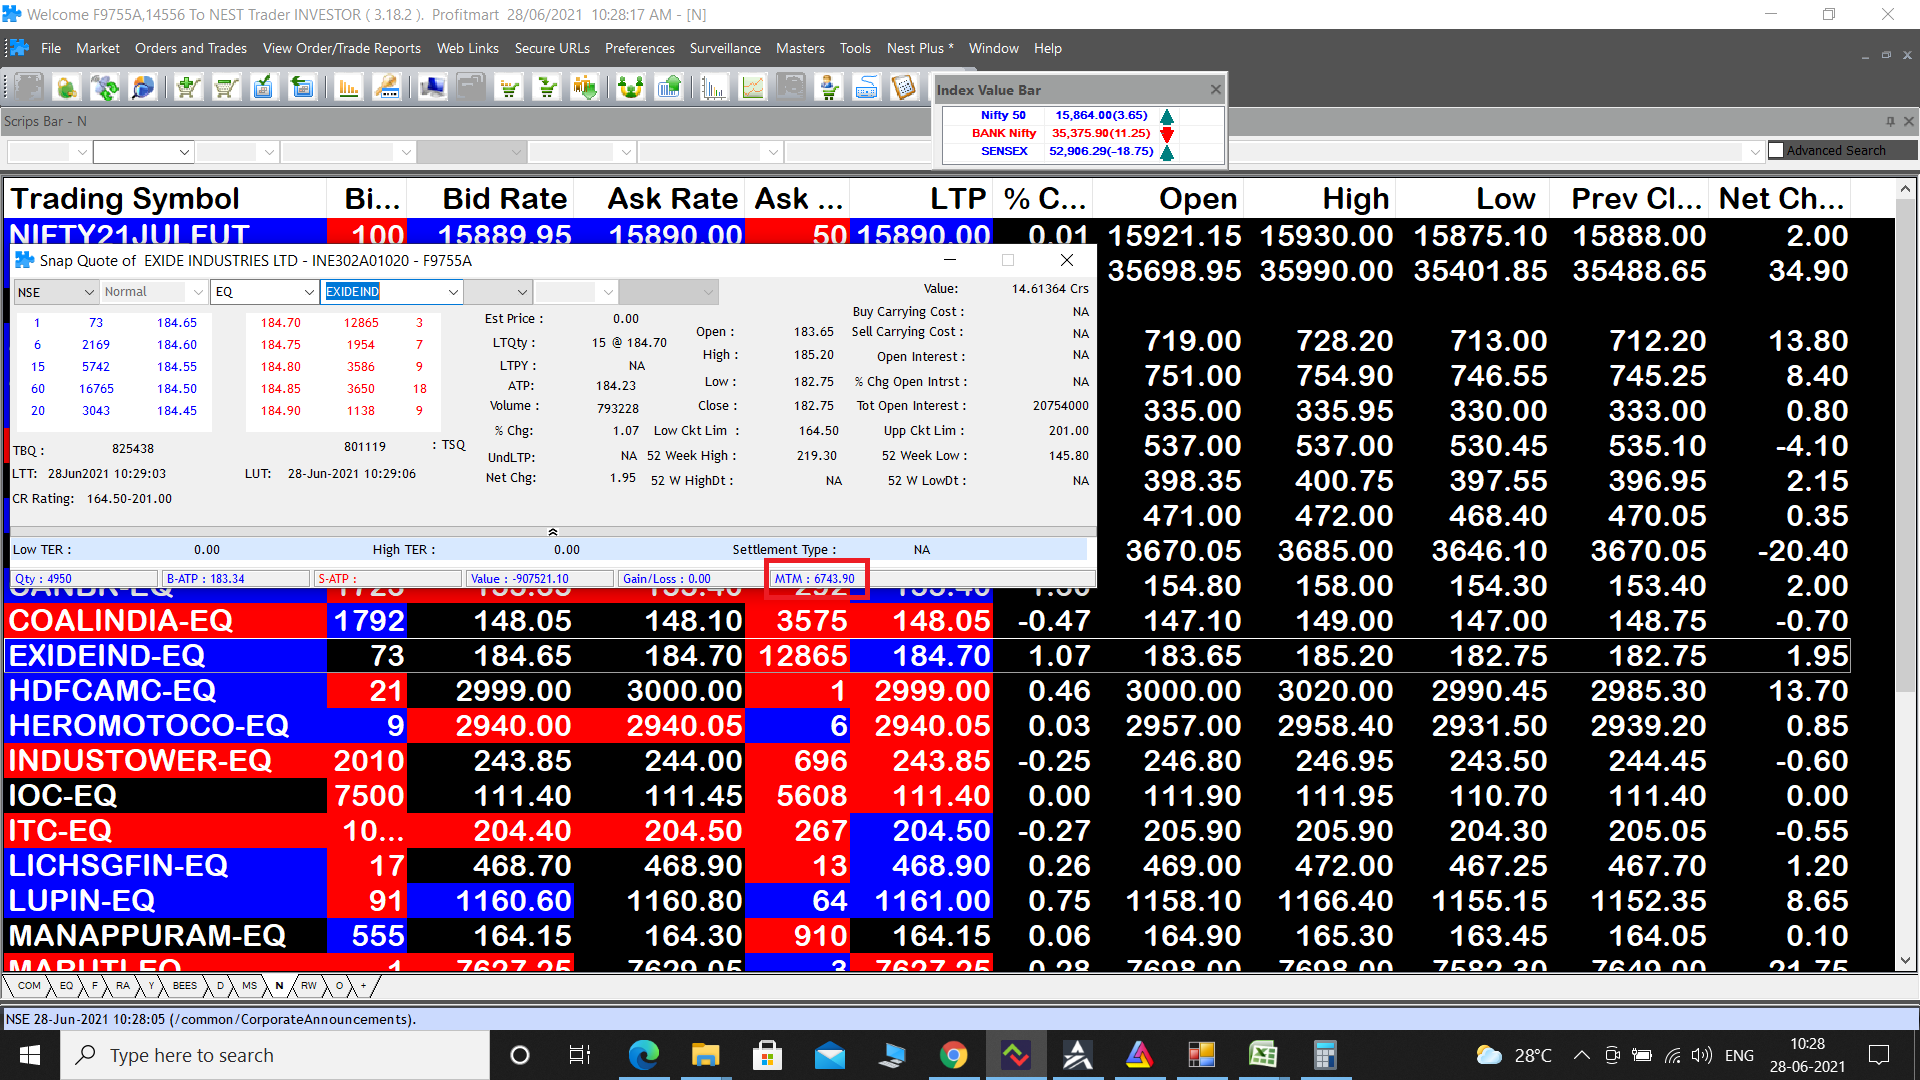Click the two green users toolbar icon

pos(630,88)
